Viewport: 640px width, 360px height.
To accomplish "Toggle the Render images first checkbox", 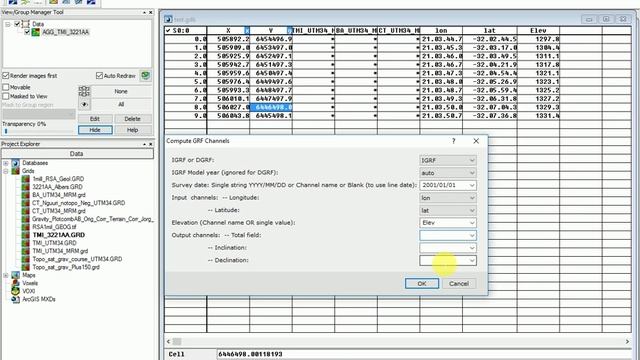I will 6,76.
